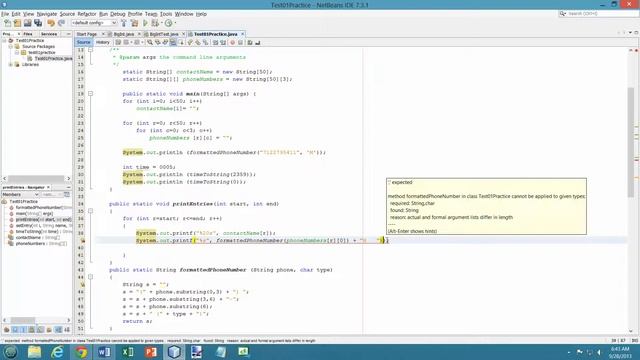
Task: Click the Save All toolbar icon
Action: (x=38, y=23)
